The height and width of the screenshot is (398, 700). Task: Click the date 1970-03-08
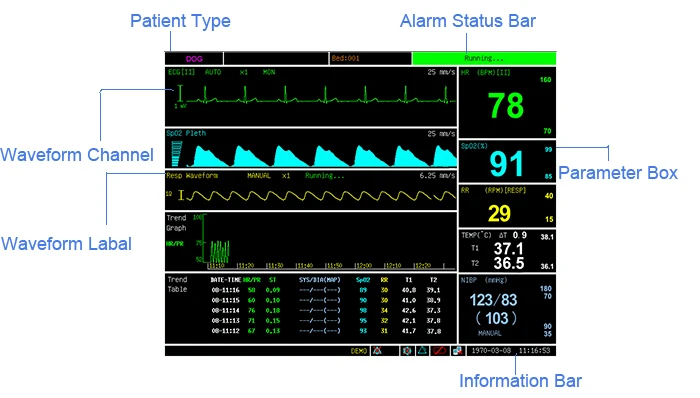click(x=491, y=351)
